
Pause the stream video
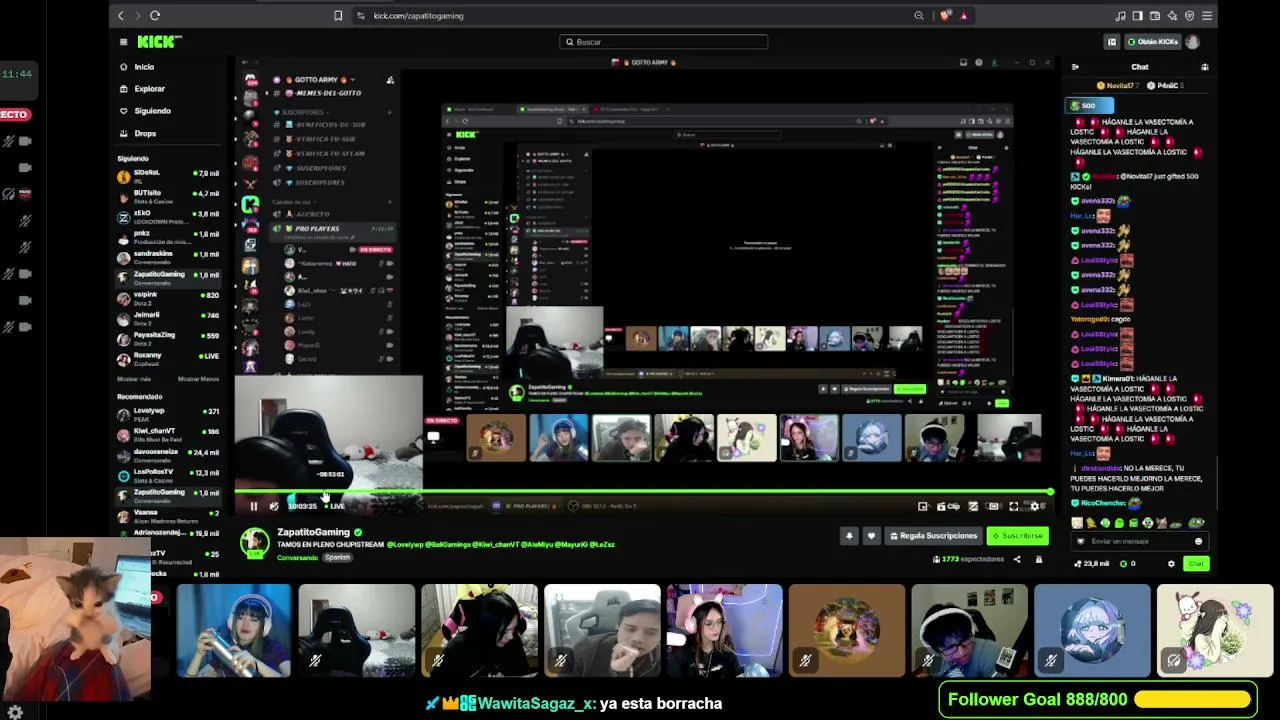coord(253,506)
